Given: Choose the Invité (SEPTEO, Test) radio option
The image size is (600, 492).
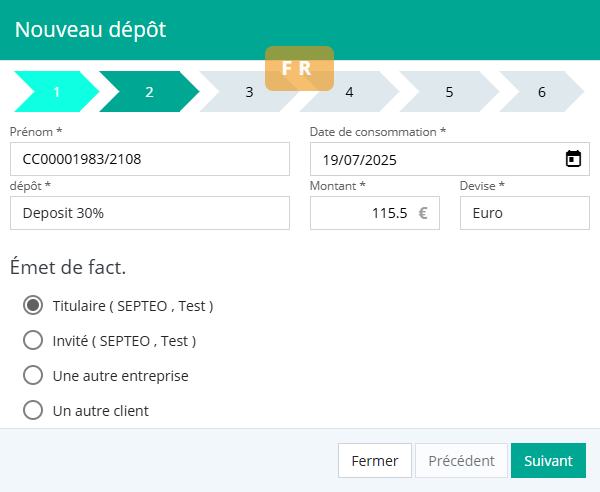Looking at the screenshot, I should pyautogui.click(x=33, y=341).
